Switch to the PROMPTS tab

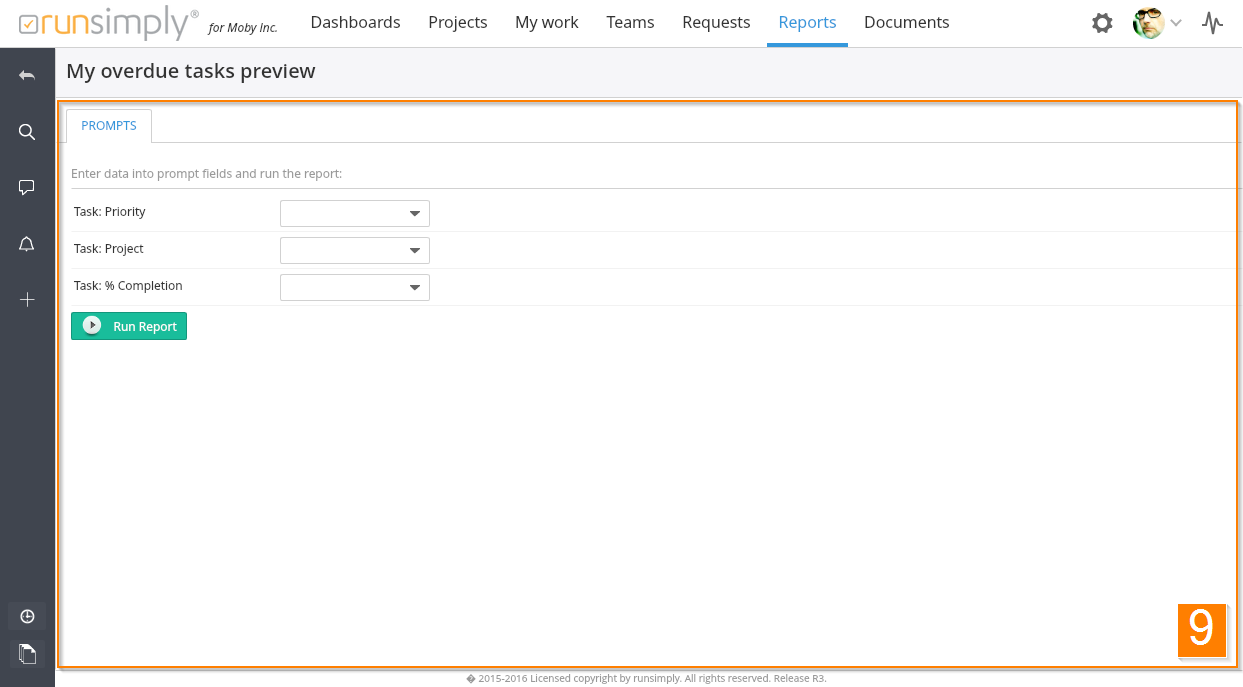pos(109,126)
